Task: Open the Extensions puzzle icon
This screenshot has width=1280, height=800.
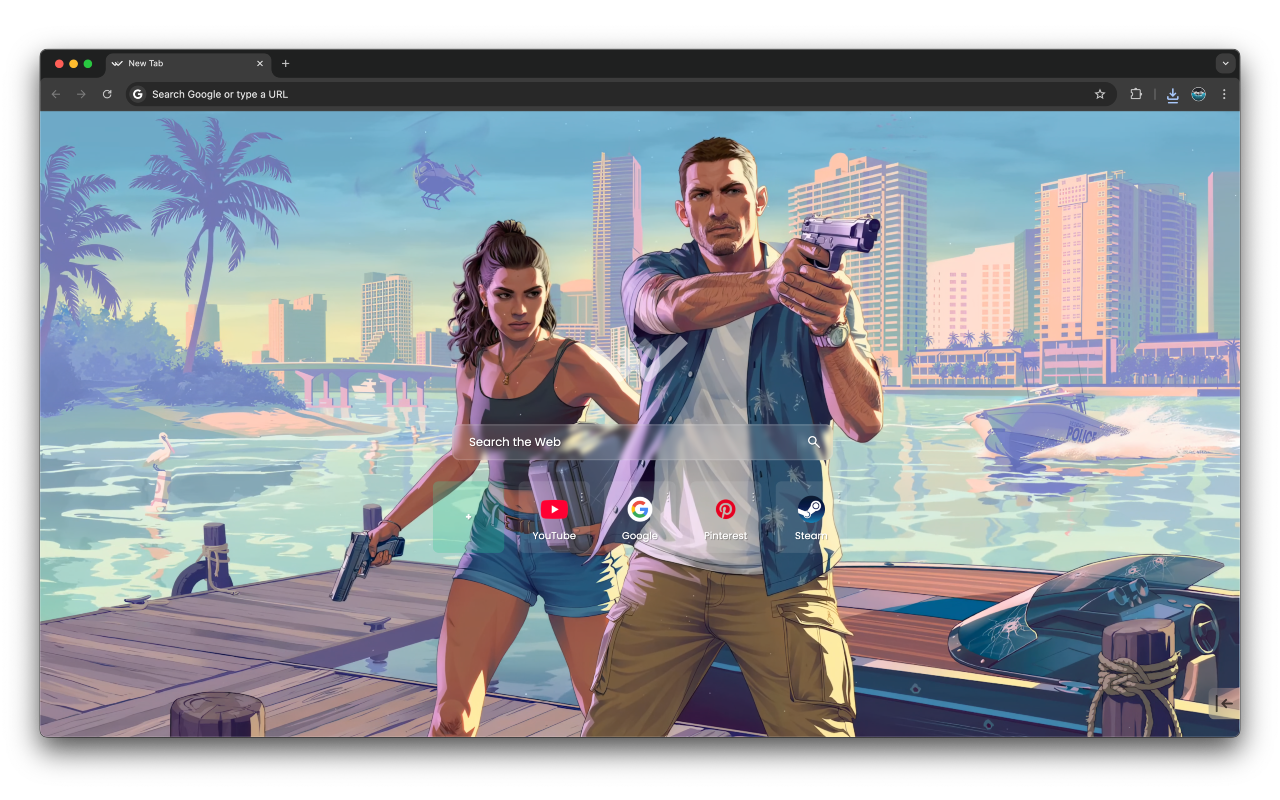Action: point(1135,93)
